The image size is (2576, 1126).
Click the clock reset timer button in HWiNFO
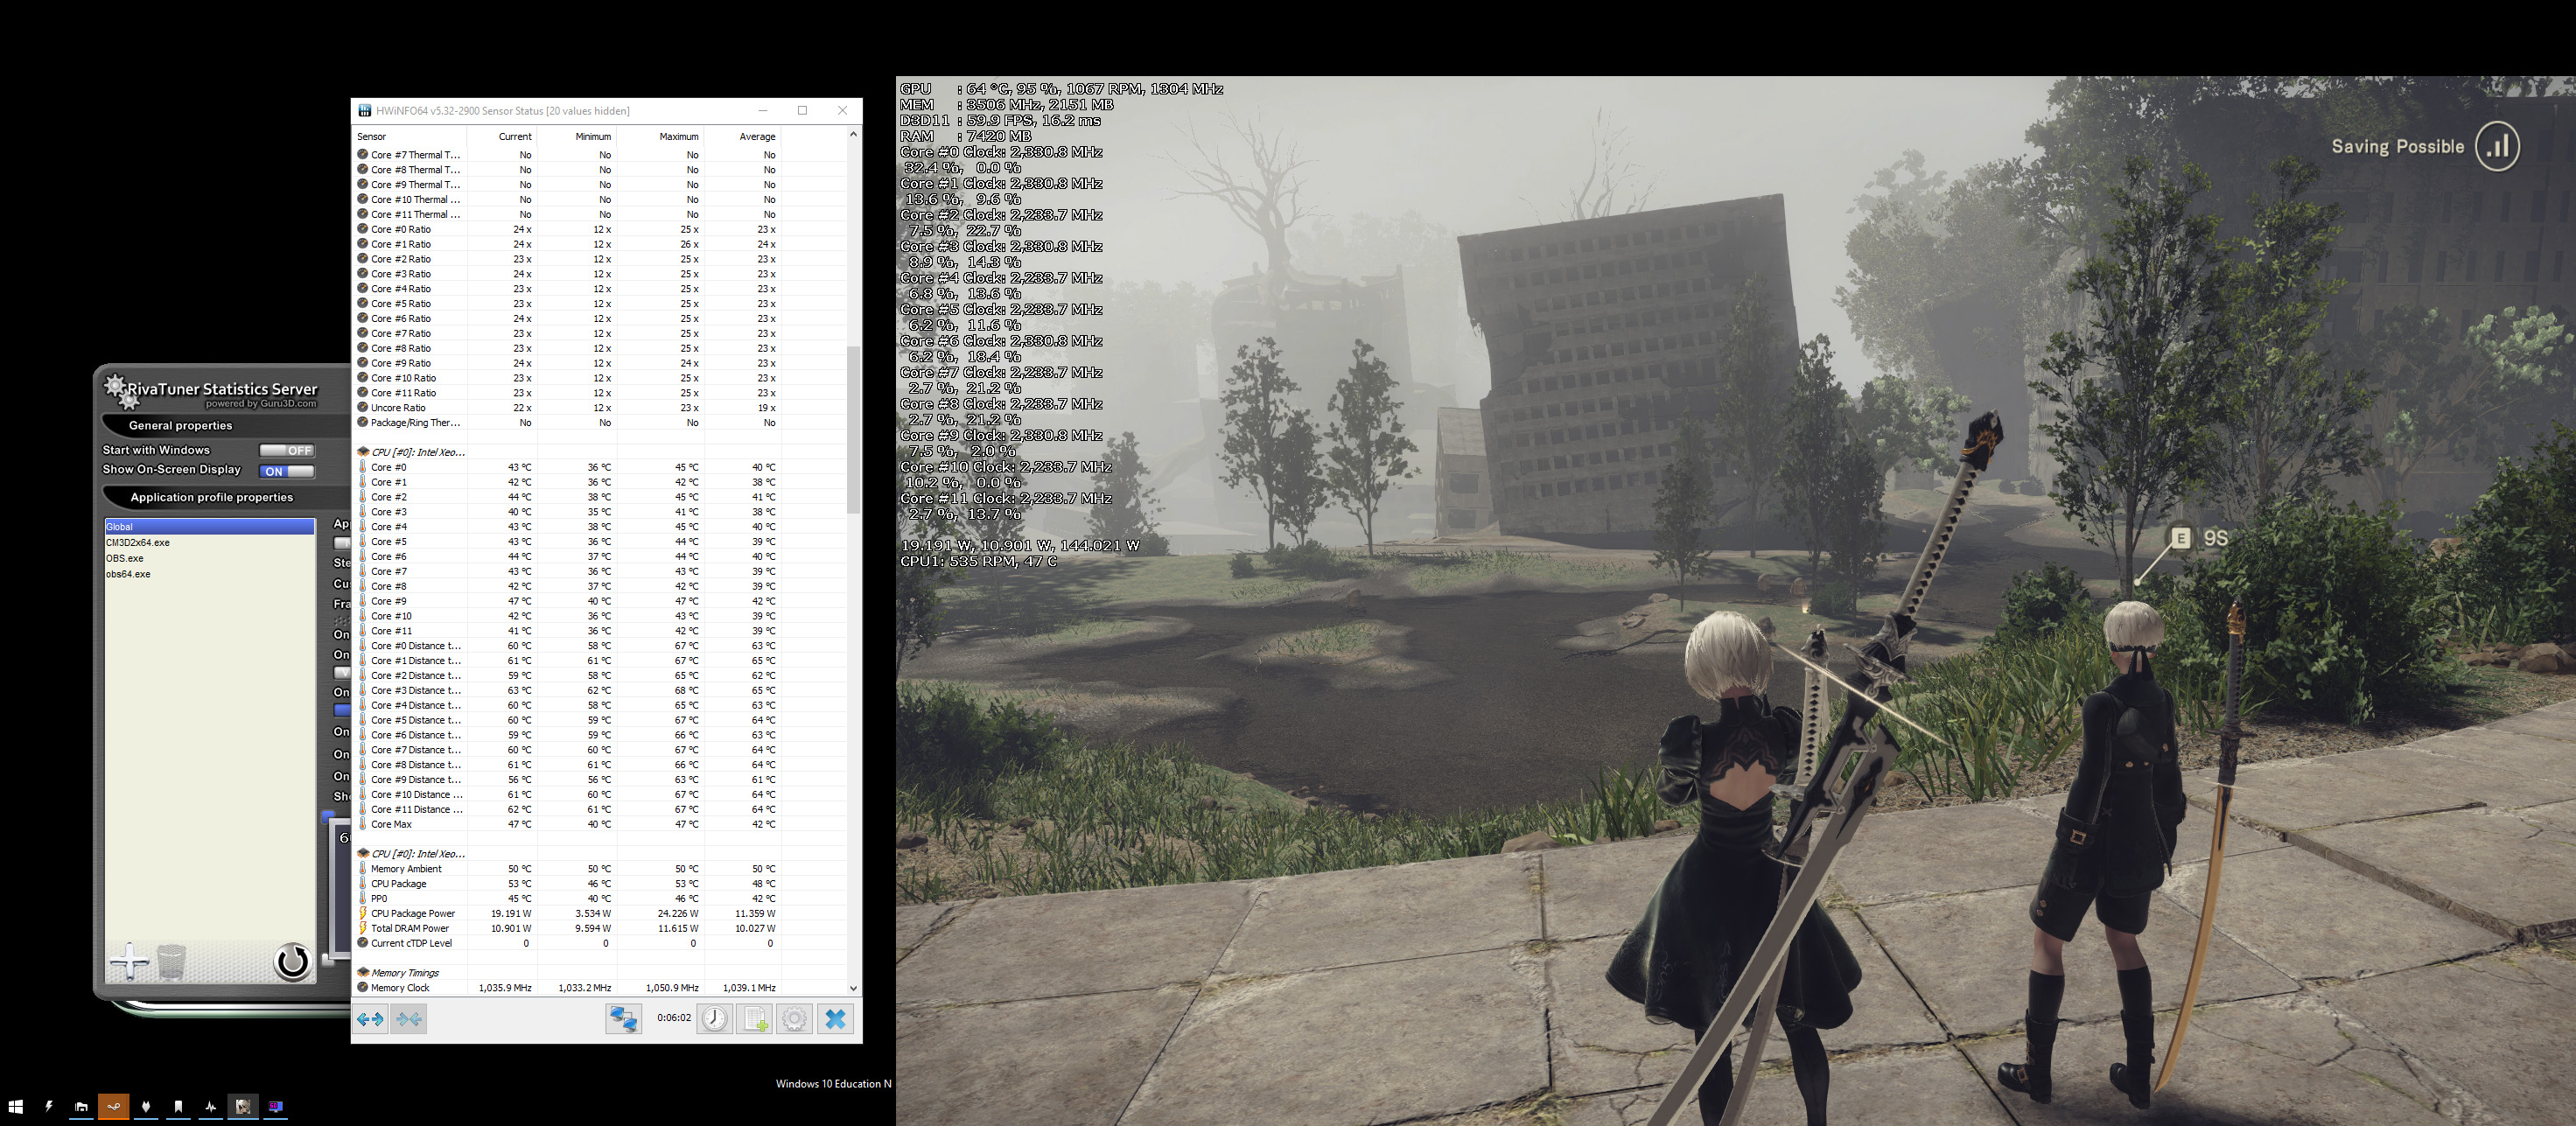pos(714,1019)
